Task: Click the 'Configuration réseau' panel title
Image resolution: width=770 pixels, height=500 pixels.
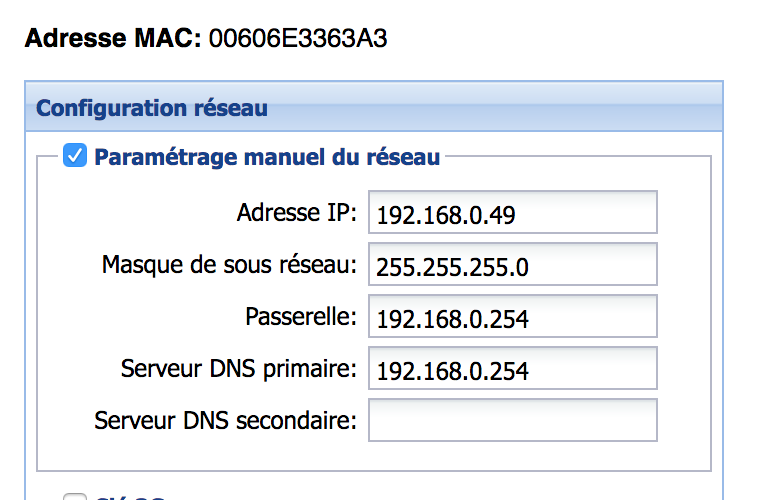Action: pos(152,108)
